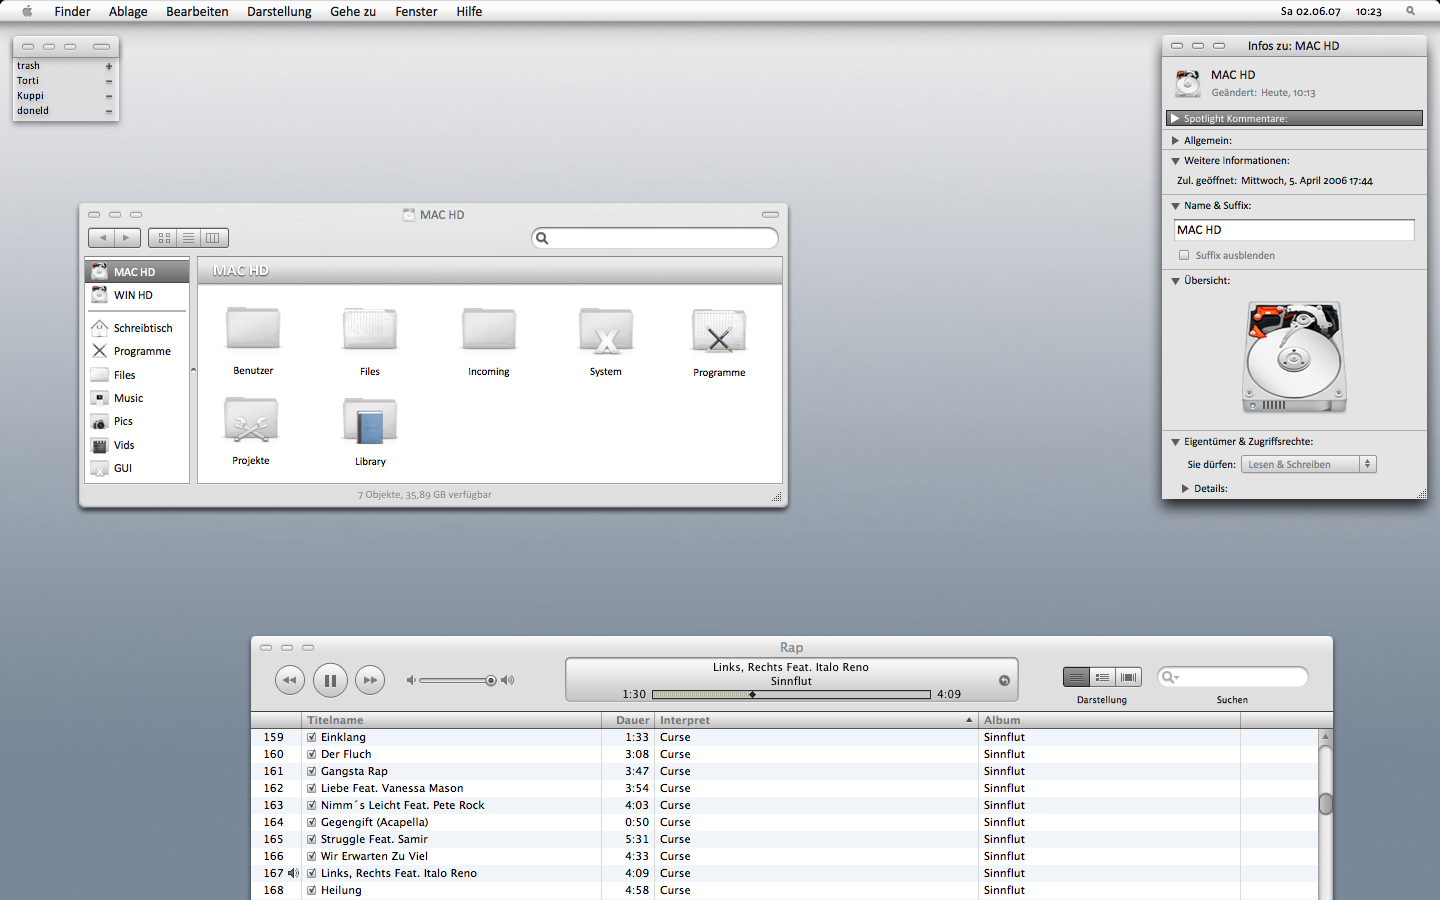Viewport: 1440px width, 900px height.
Task: Switch Finder to column view
Action: coord(214,238)
